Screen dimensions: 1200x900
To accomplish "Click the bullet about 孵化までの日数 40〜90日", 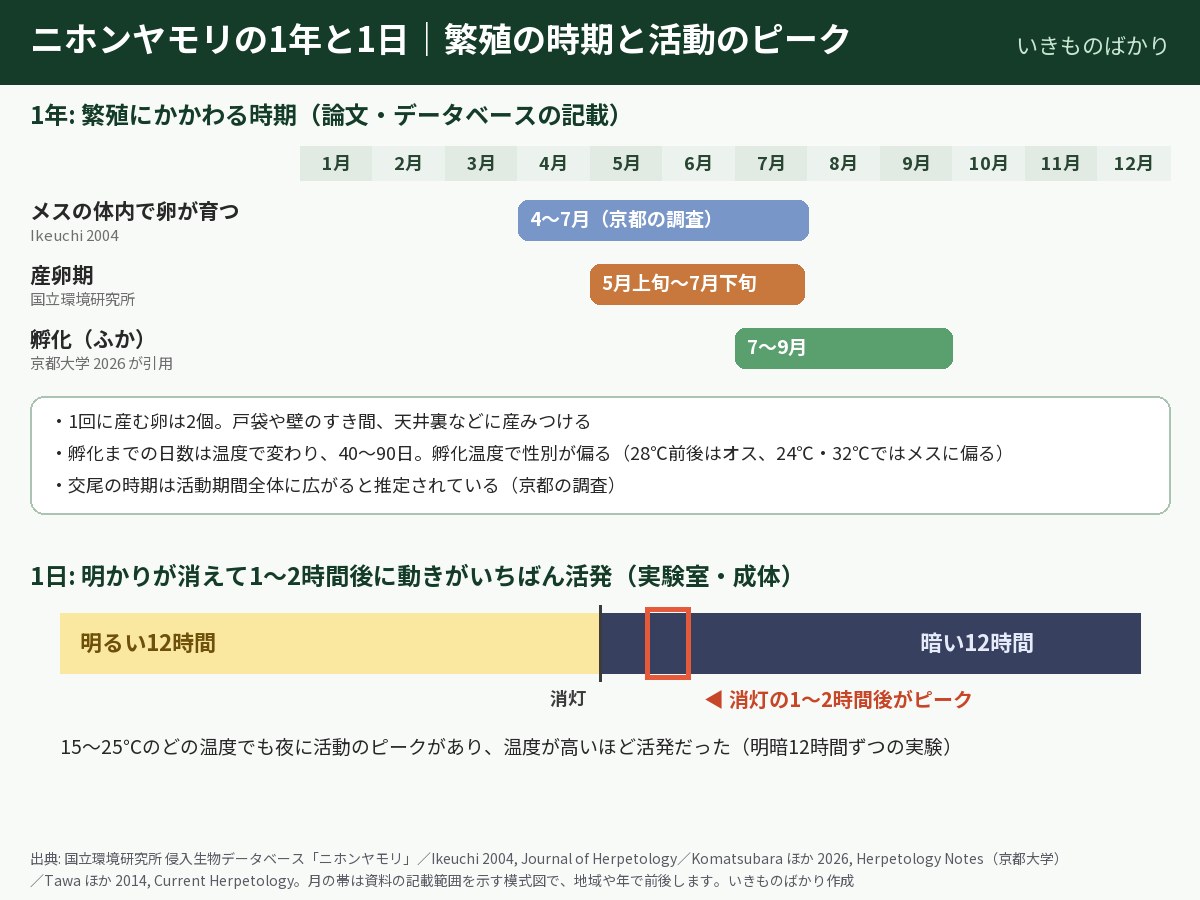I will pyautogui.click(x=528, y=453).
